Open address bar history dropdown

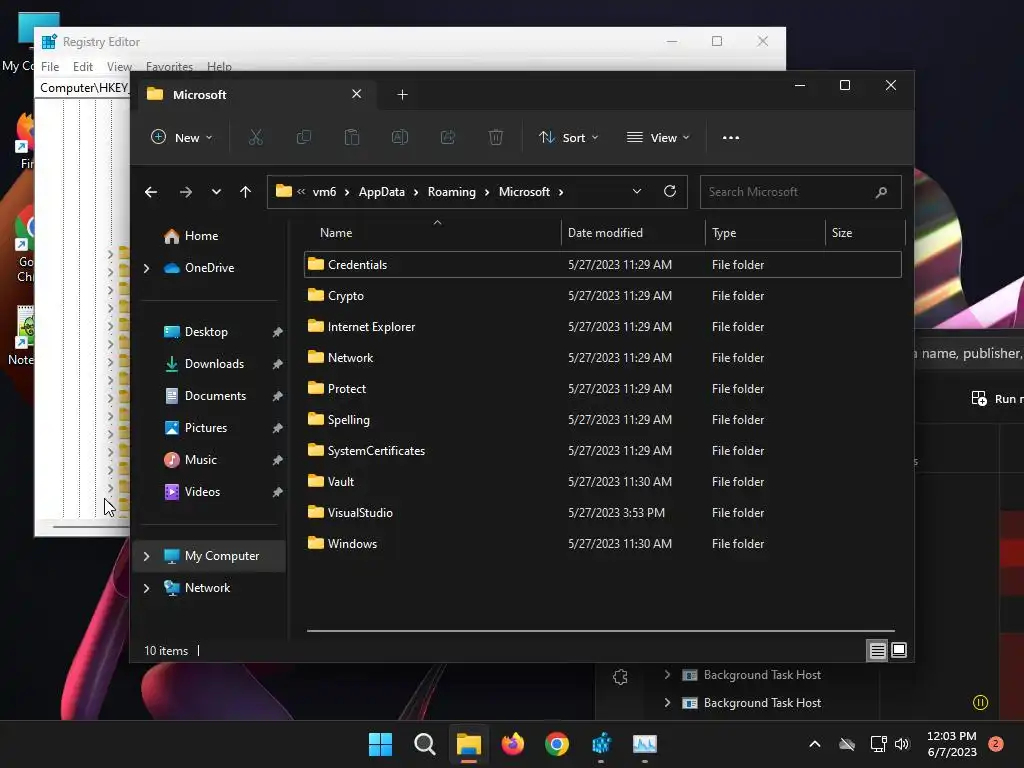click(x=637, y=191)
